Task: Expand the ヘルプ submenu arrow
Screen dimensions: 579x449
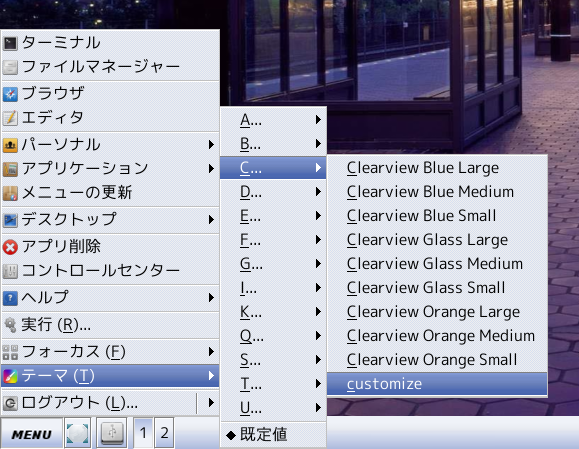Action: tap(211, 298)
